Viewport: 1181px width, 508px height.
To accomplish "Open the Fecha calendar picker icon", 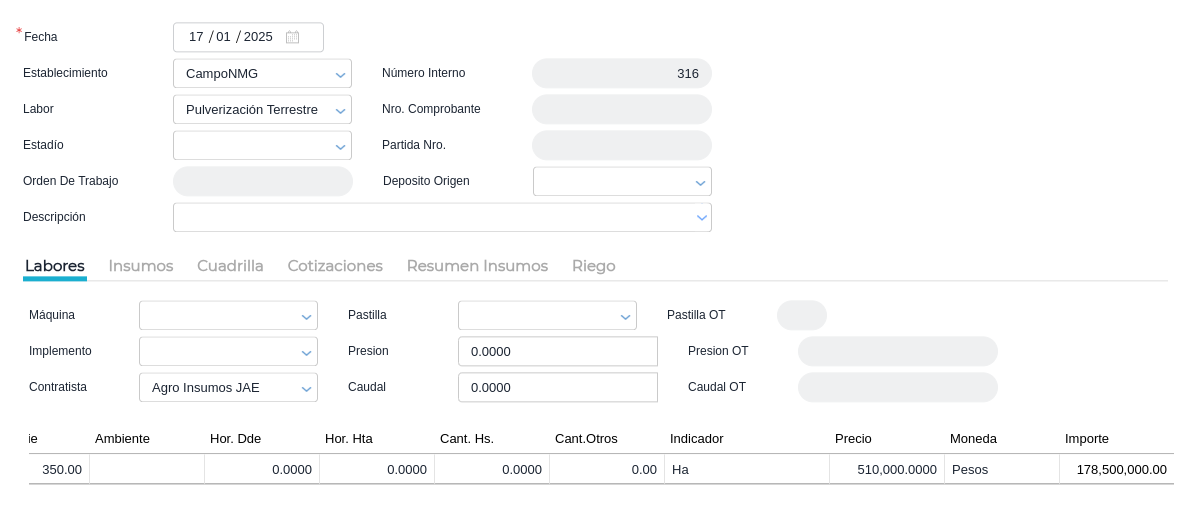I will click(292, 37).
